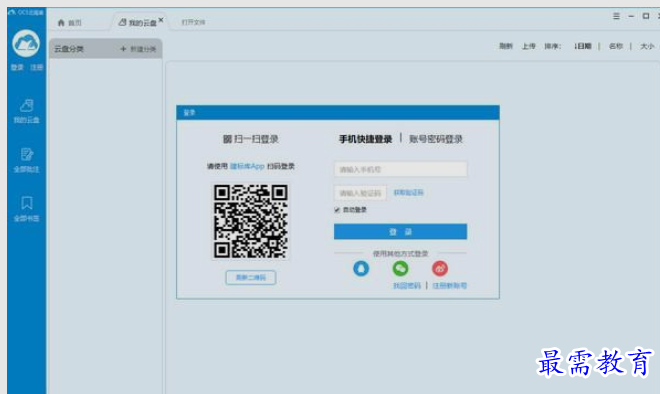660x394 pixels.
Task: Click 注册 under the sidebar avatar
Action: pos(37,67)
